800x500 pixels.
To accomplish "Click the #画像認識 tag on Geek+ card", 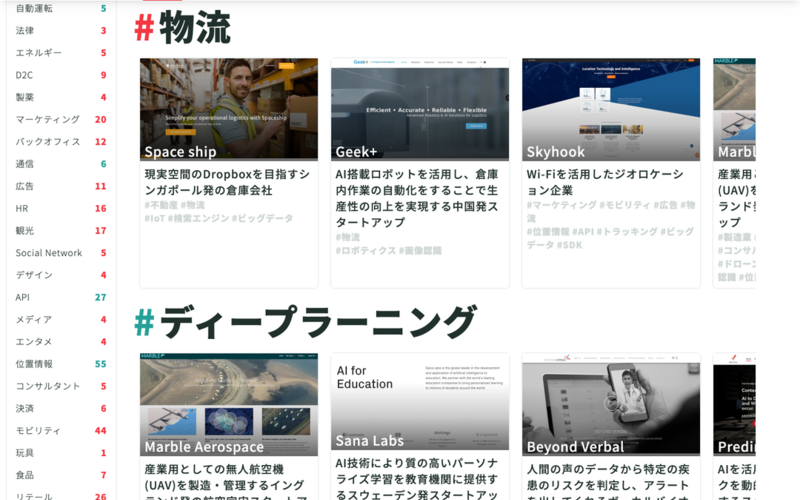I will tap(420, 251).
